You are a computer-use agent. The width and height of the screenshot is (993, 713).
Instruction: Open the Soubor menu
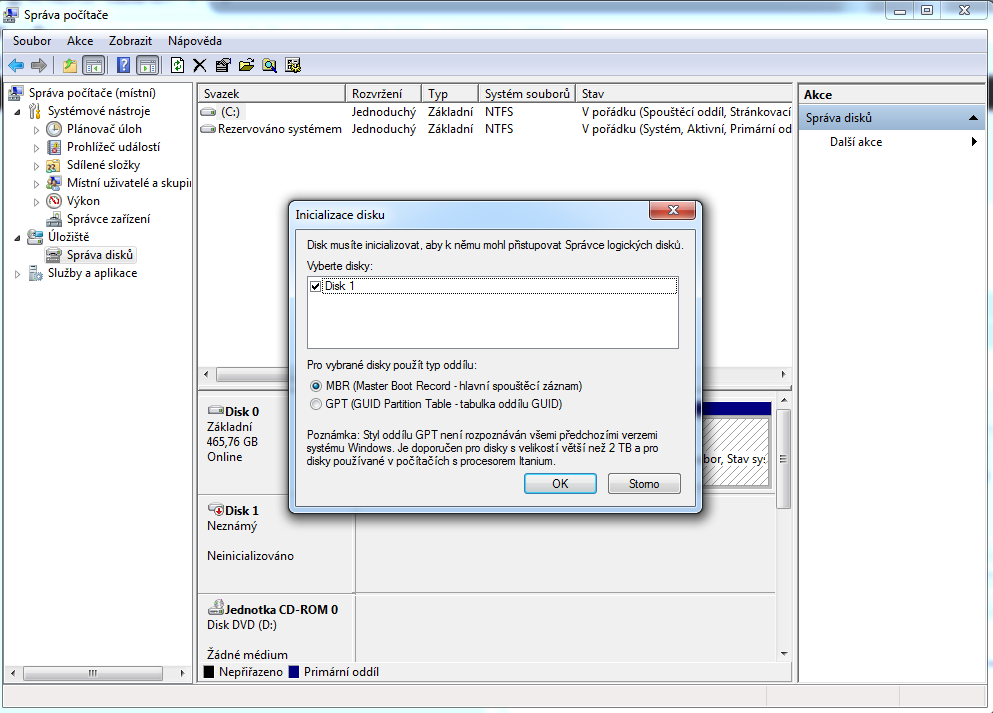32,41
